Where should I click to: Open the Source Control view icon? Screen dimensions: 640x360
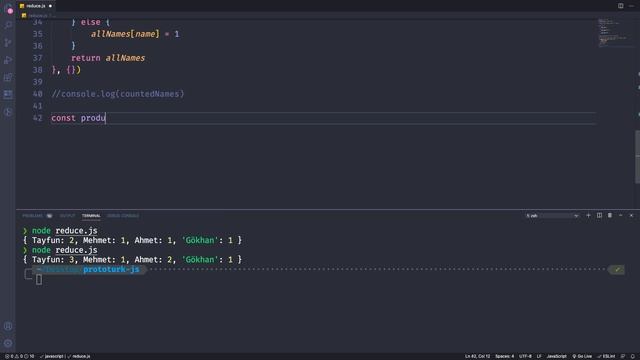[x=8, y=42]
